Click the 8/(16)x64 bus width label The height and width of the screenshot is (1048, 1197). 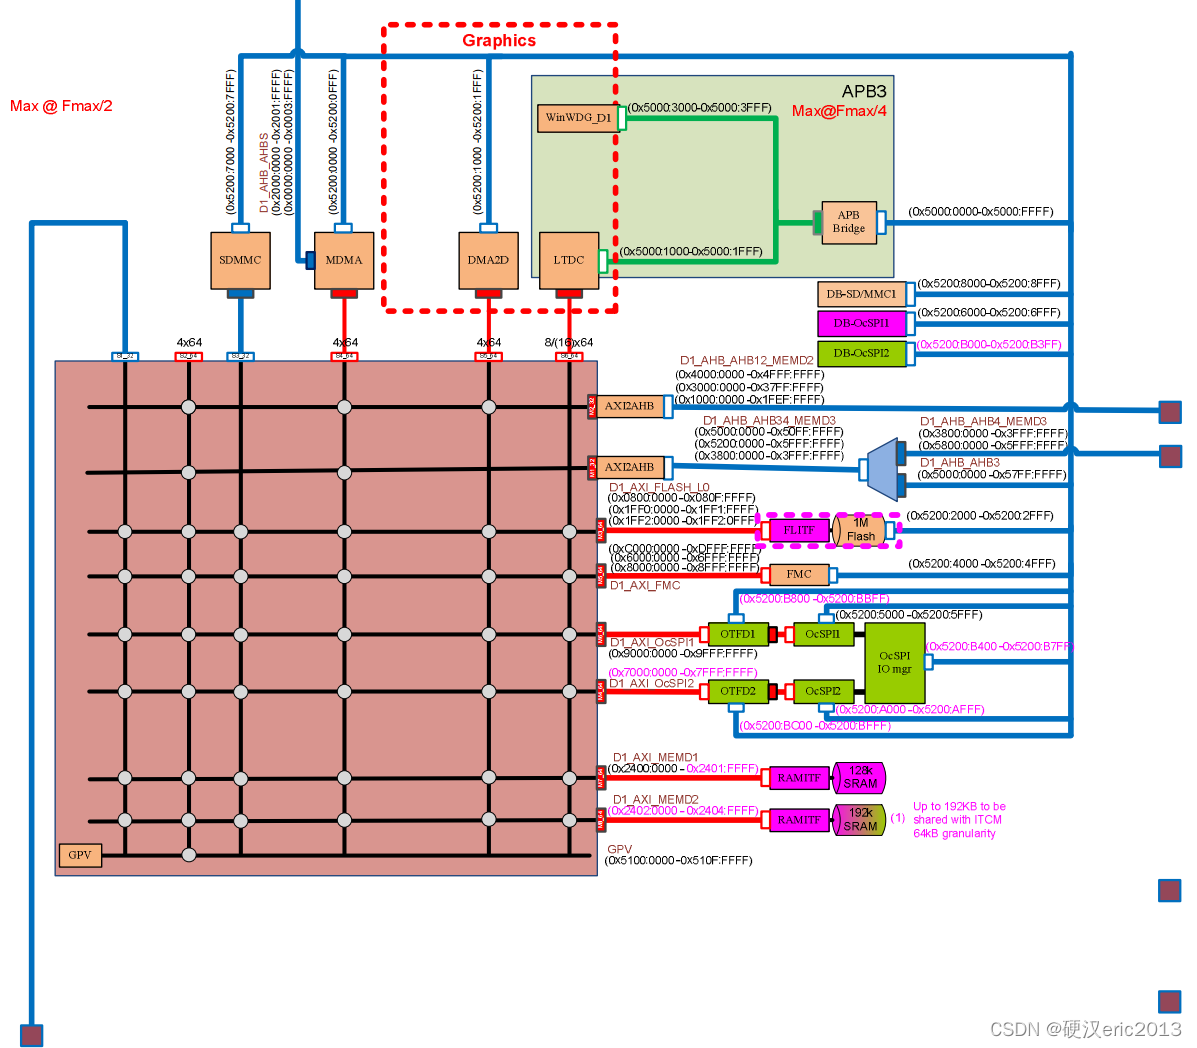click(569, 342)
